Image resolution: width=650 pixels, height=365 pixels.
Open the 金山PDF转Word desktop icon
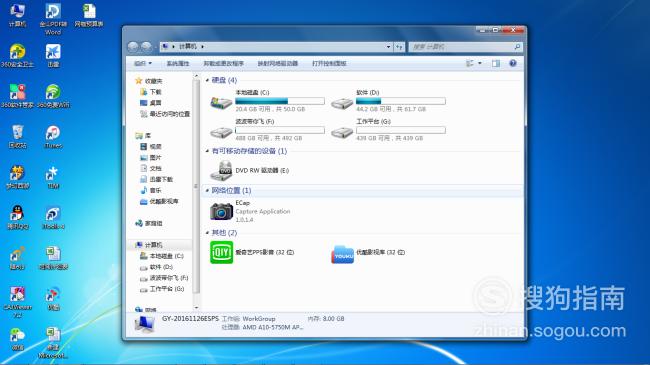[53, 19]
